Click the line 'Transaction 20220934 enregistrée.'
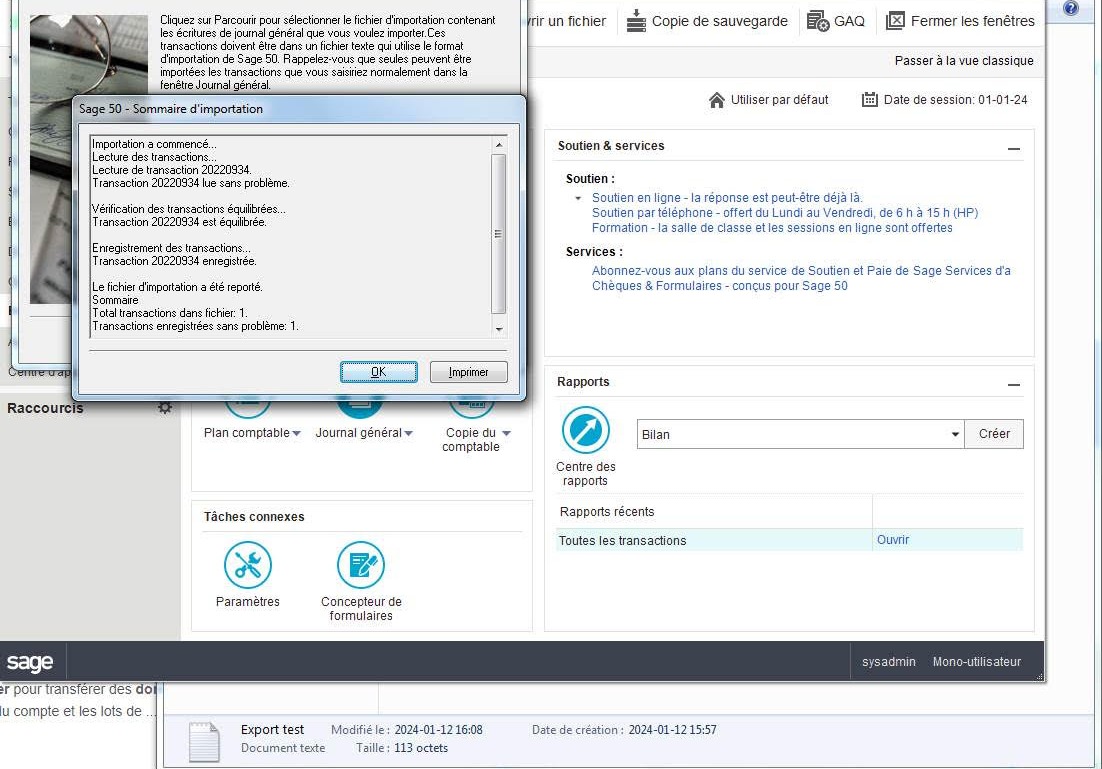1102x769 pixels. (174, 261)
